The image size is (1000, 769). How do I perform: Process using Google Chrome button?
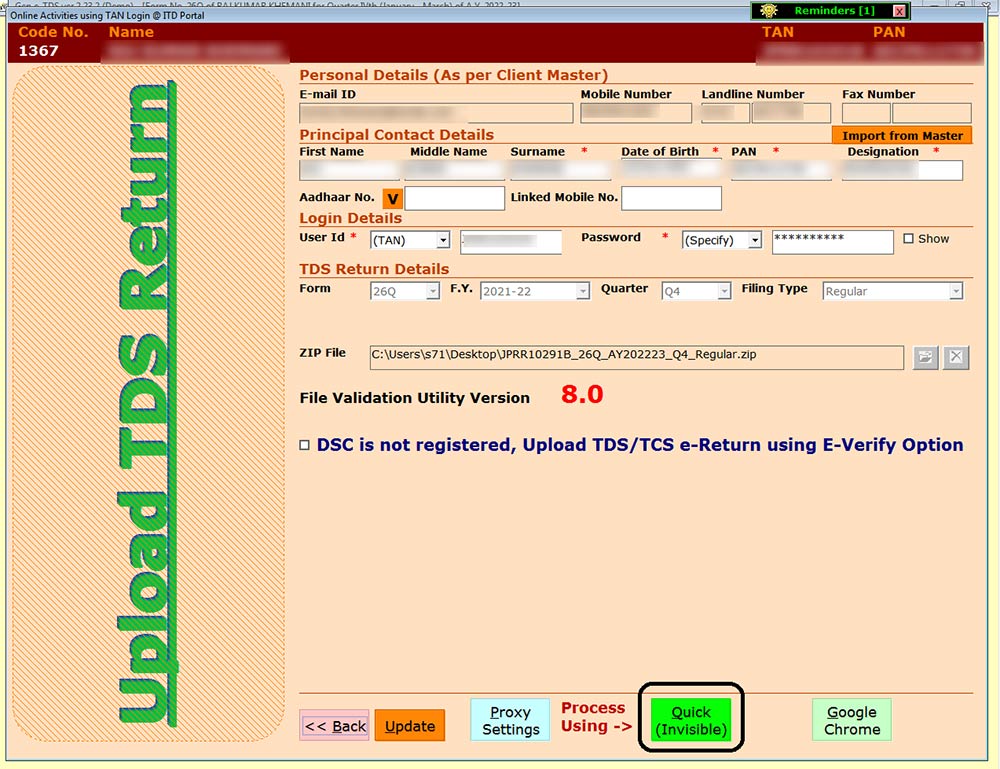tap(851, 720)
